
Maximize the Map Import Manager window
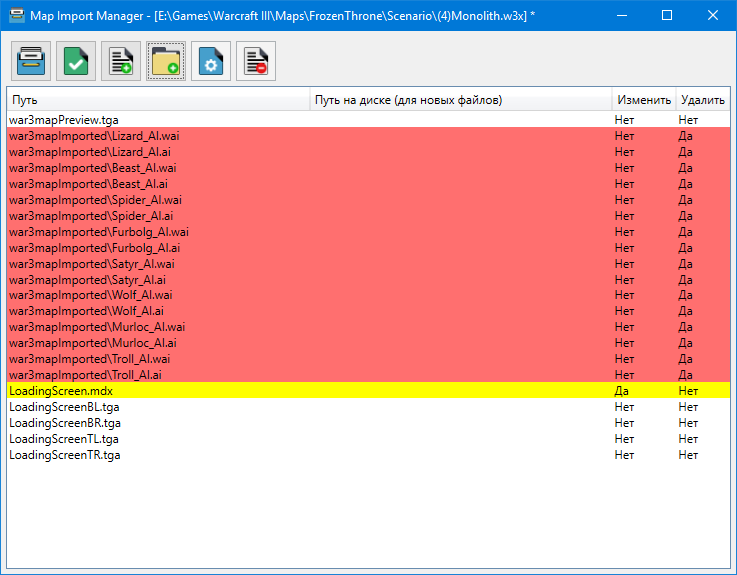(x=666, y=16)
